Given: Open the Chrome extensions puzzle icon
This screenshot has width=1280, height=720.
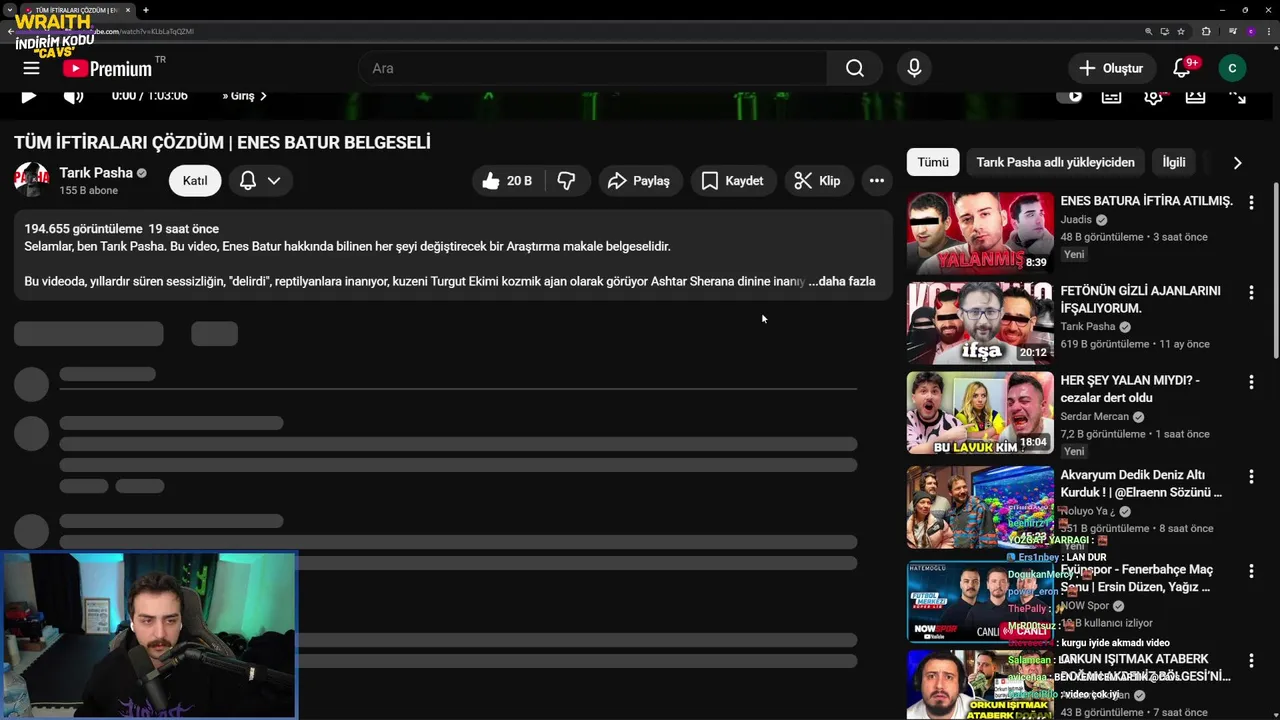Looking at the screenshot, I should pos(1206,31).
